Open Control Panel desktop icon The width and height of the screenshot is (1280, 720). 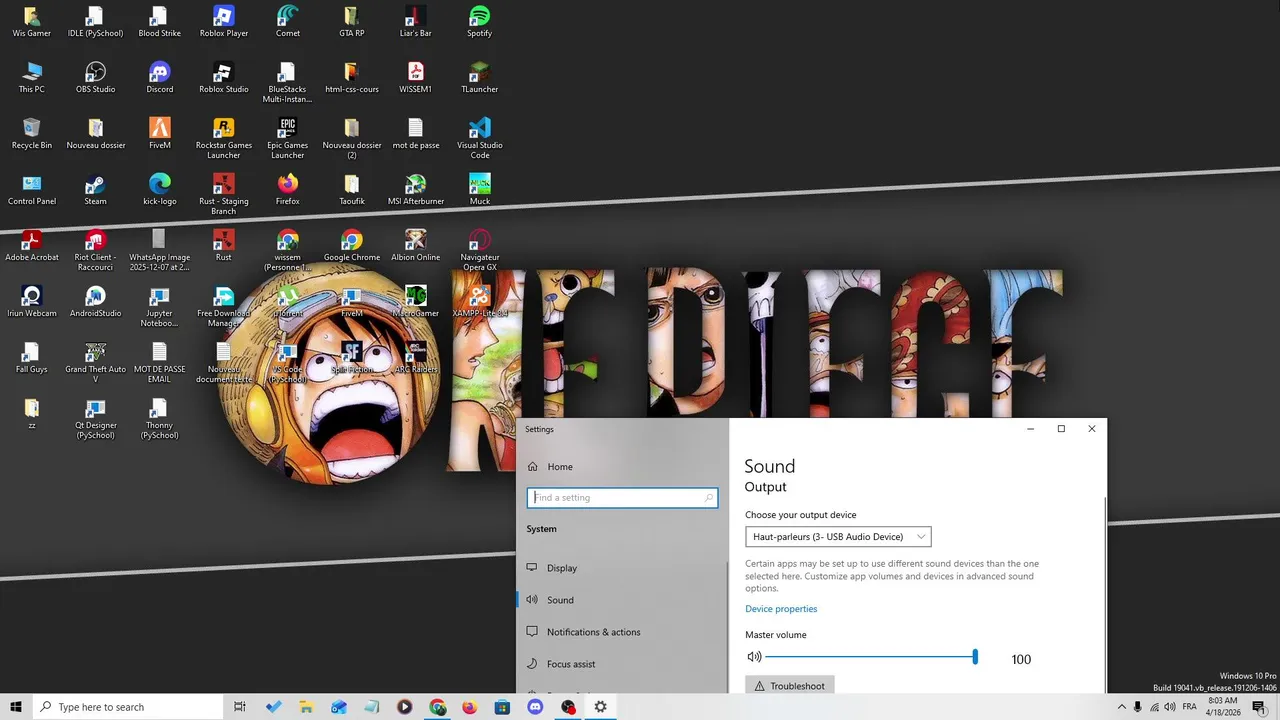tap(31, 190)
